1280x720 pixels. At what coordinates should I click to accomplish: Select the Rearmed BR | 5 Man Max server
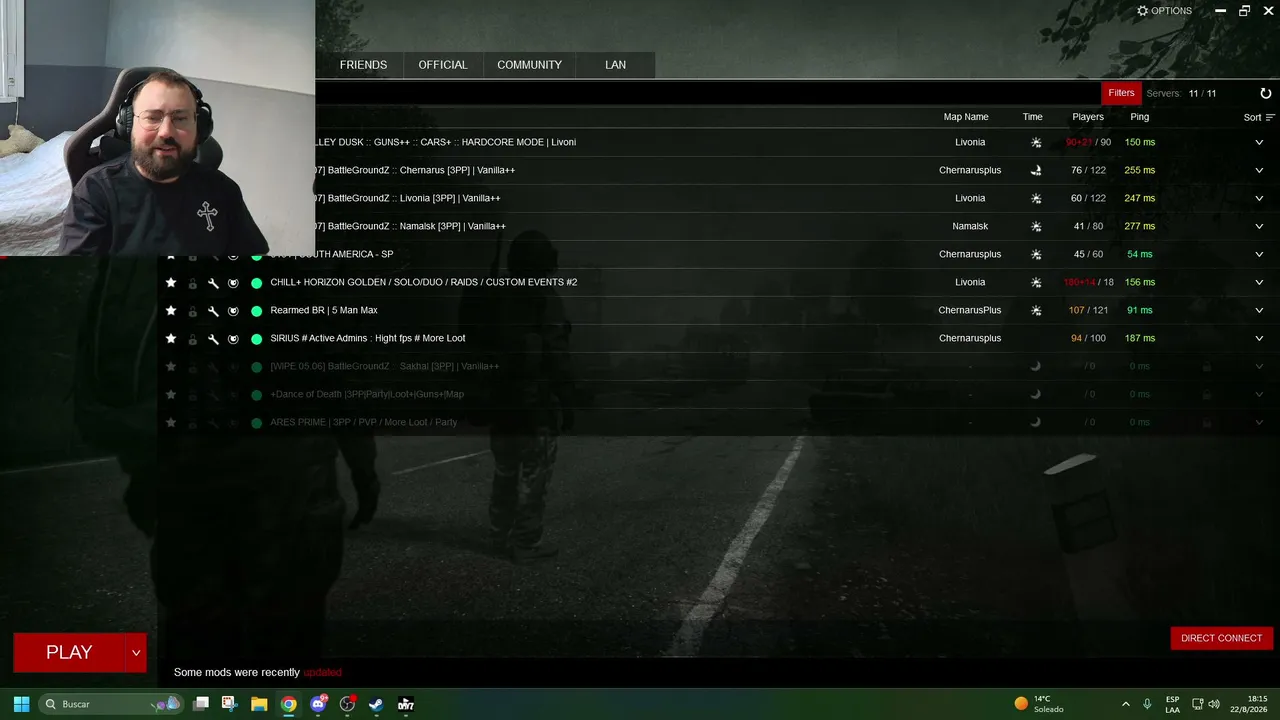[x=324, y=310]
